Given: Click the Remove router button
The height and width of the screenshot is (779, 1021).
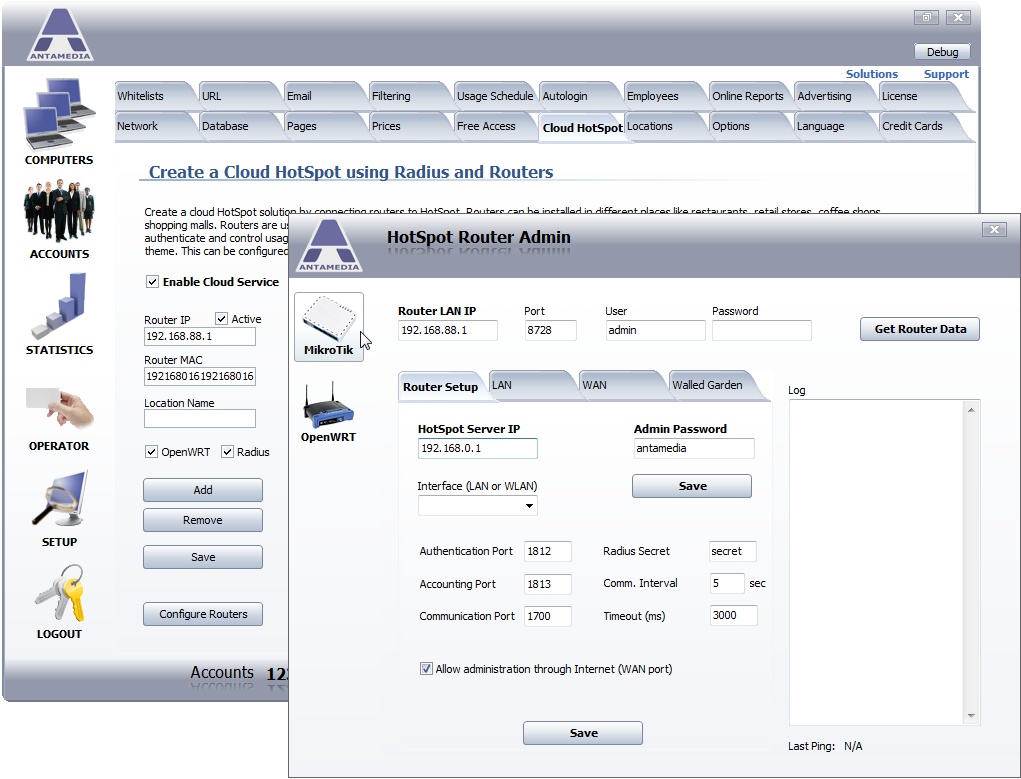Looking at the screenshot, I should 203,520.
